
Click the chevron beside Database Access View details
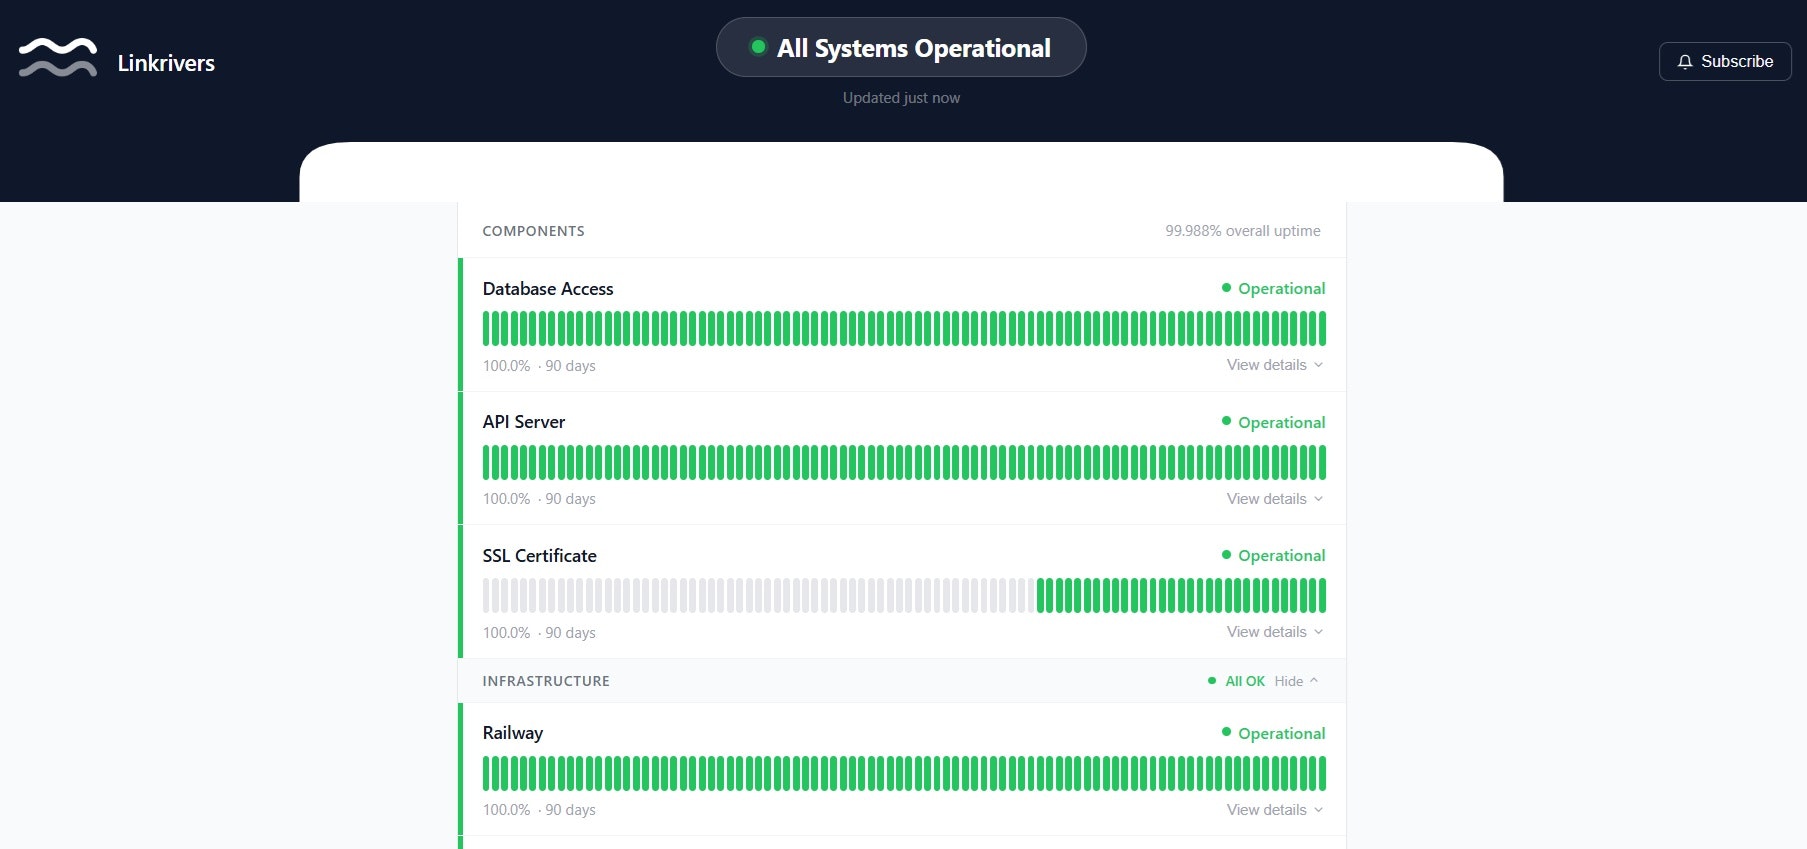1318,365
